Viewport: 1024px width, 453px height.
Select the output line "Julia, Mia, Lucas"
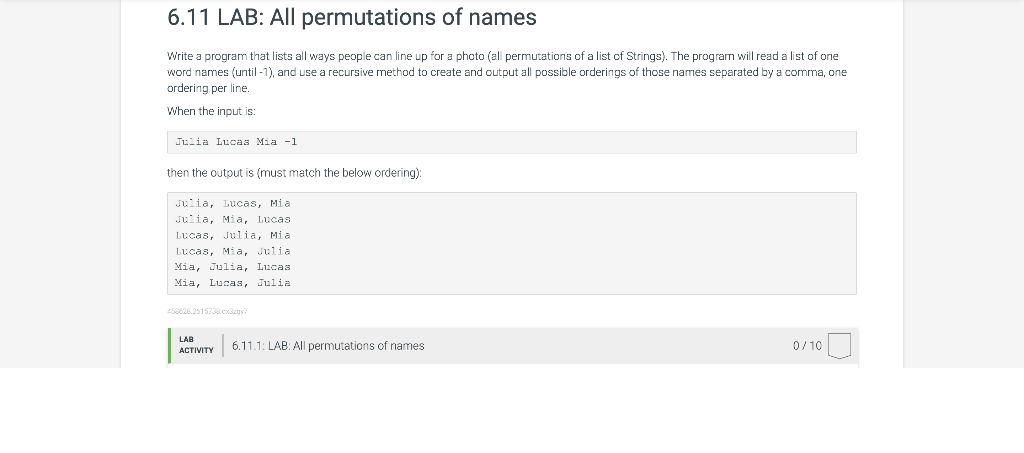tap(232, 219)
